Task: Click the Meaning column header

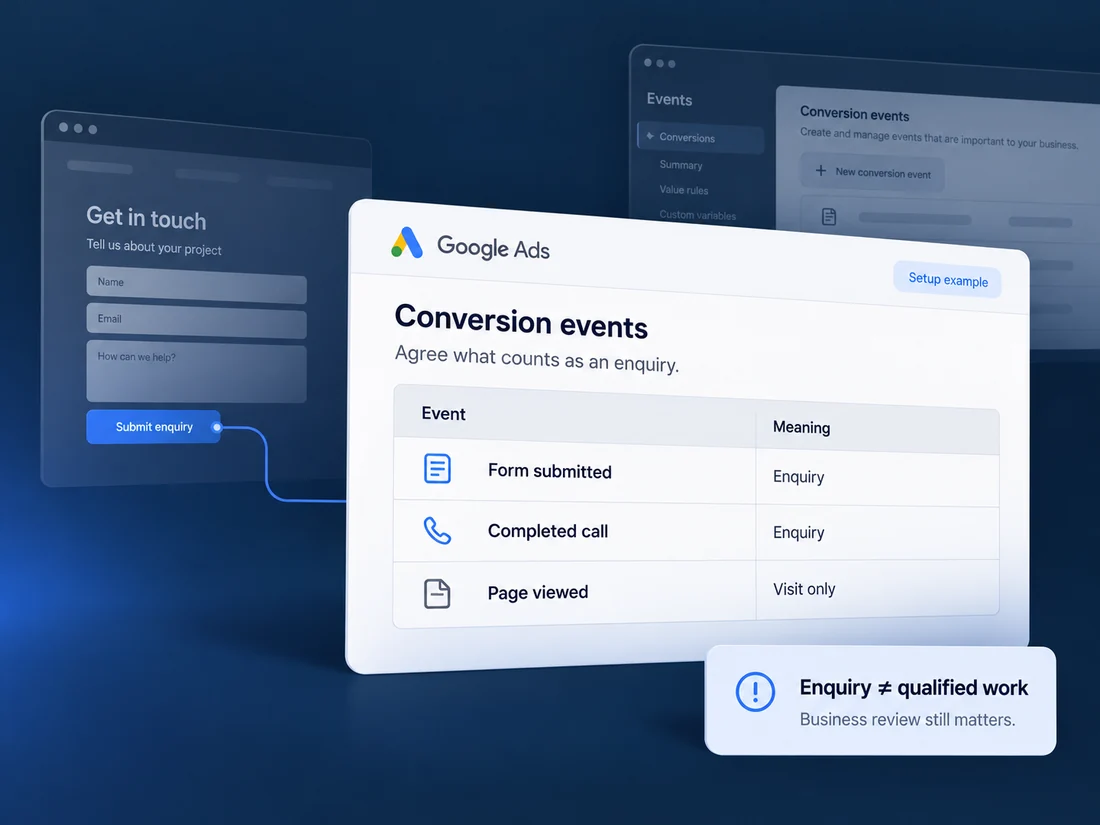Action: tap(801, 427)
